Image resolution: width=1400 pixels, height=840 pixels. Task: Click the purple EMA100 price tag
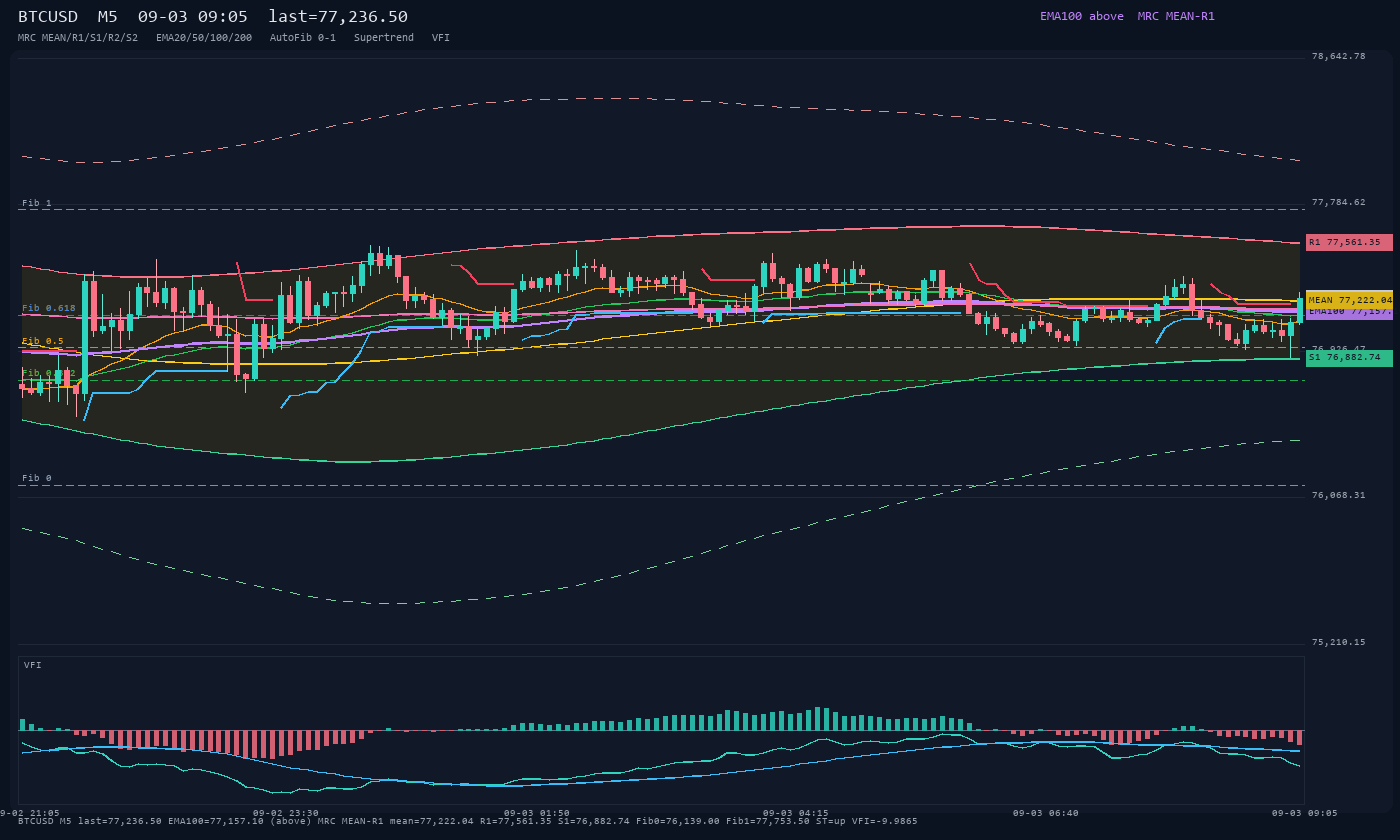pyautogui.click(x=1349, y=313)
